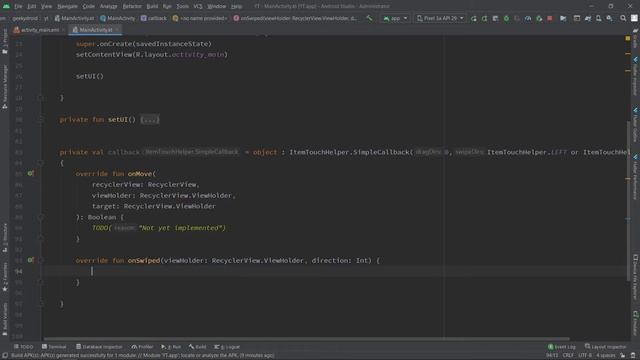This screenshot has height=360, width=640.
Task: Open the Build menu
Action: (x=152, y=6)
